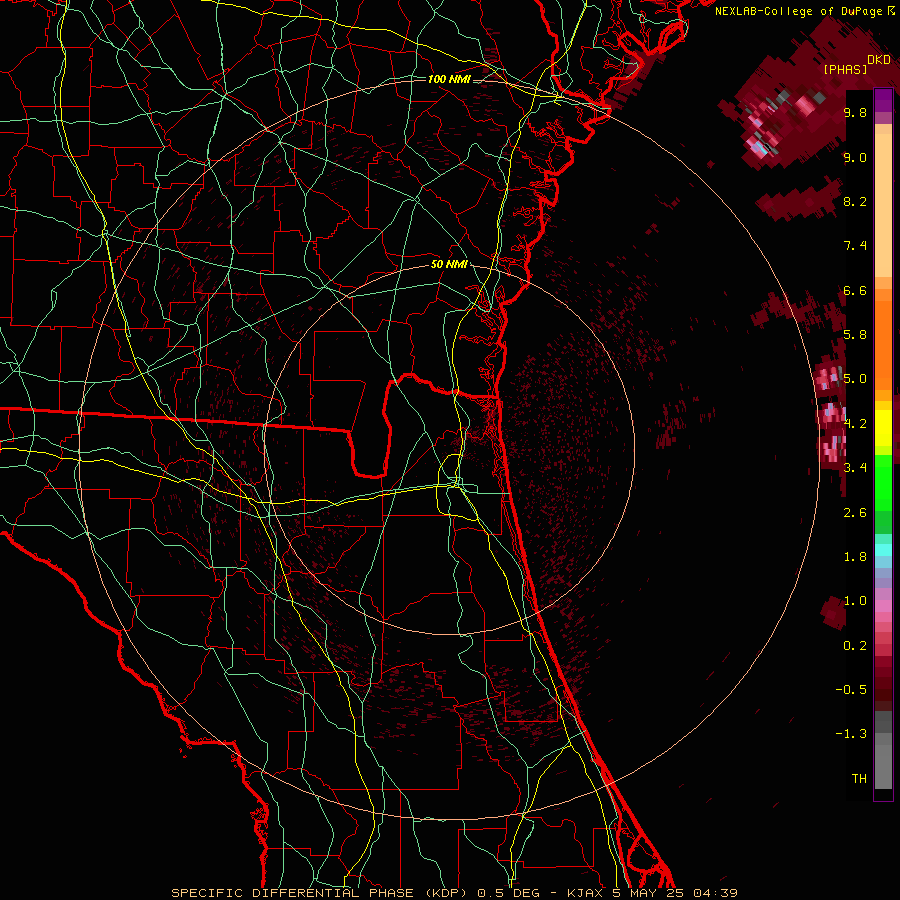Click the KJAX radar site identifier
The height and width of the screenshot is (900, 900).
tap(584, 893)
